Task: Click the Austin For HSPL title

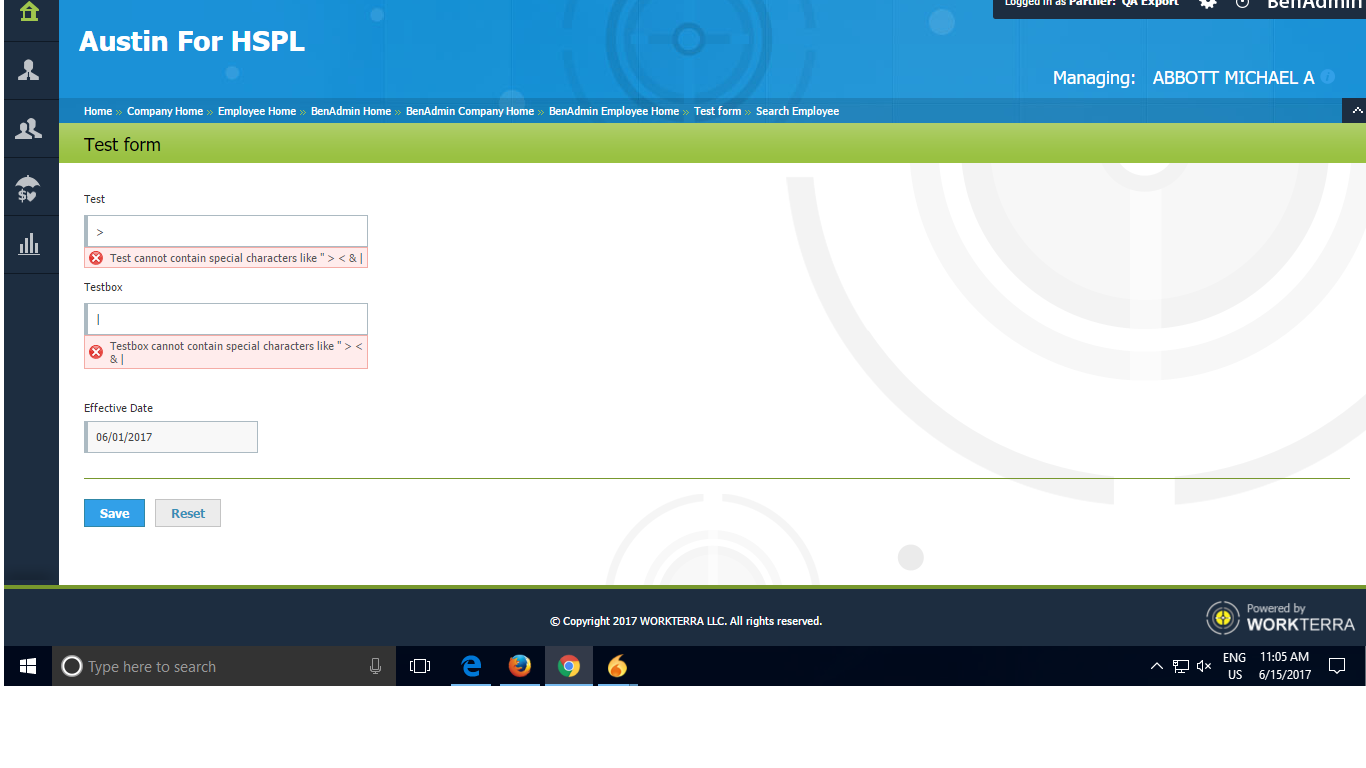Action: (x=192, y=41)
